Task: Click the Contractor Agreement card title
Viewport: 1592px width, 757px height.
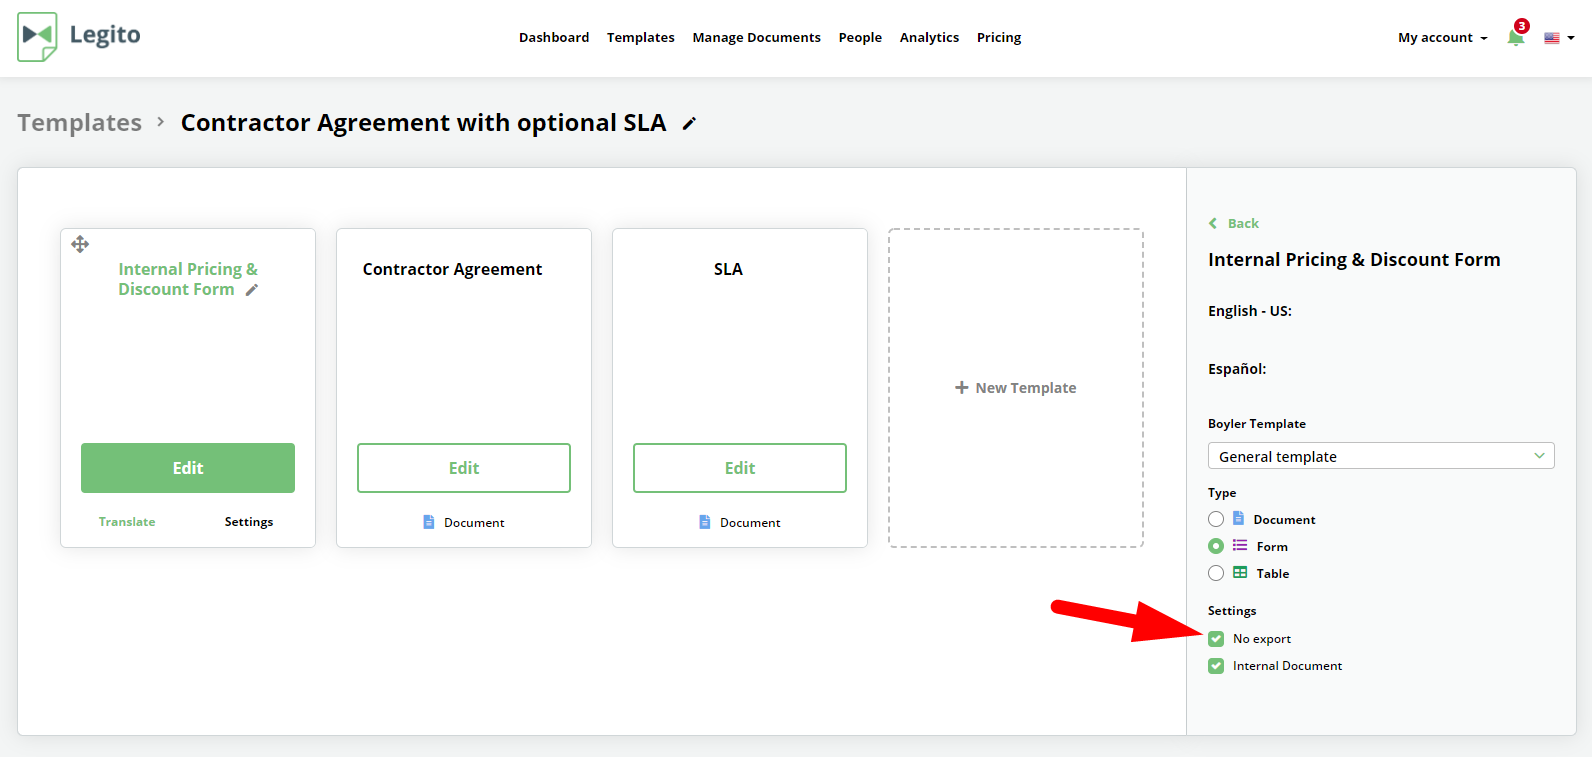Action: pos(453,269)
